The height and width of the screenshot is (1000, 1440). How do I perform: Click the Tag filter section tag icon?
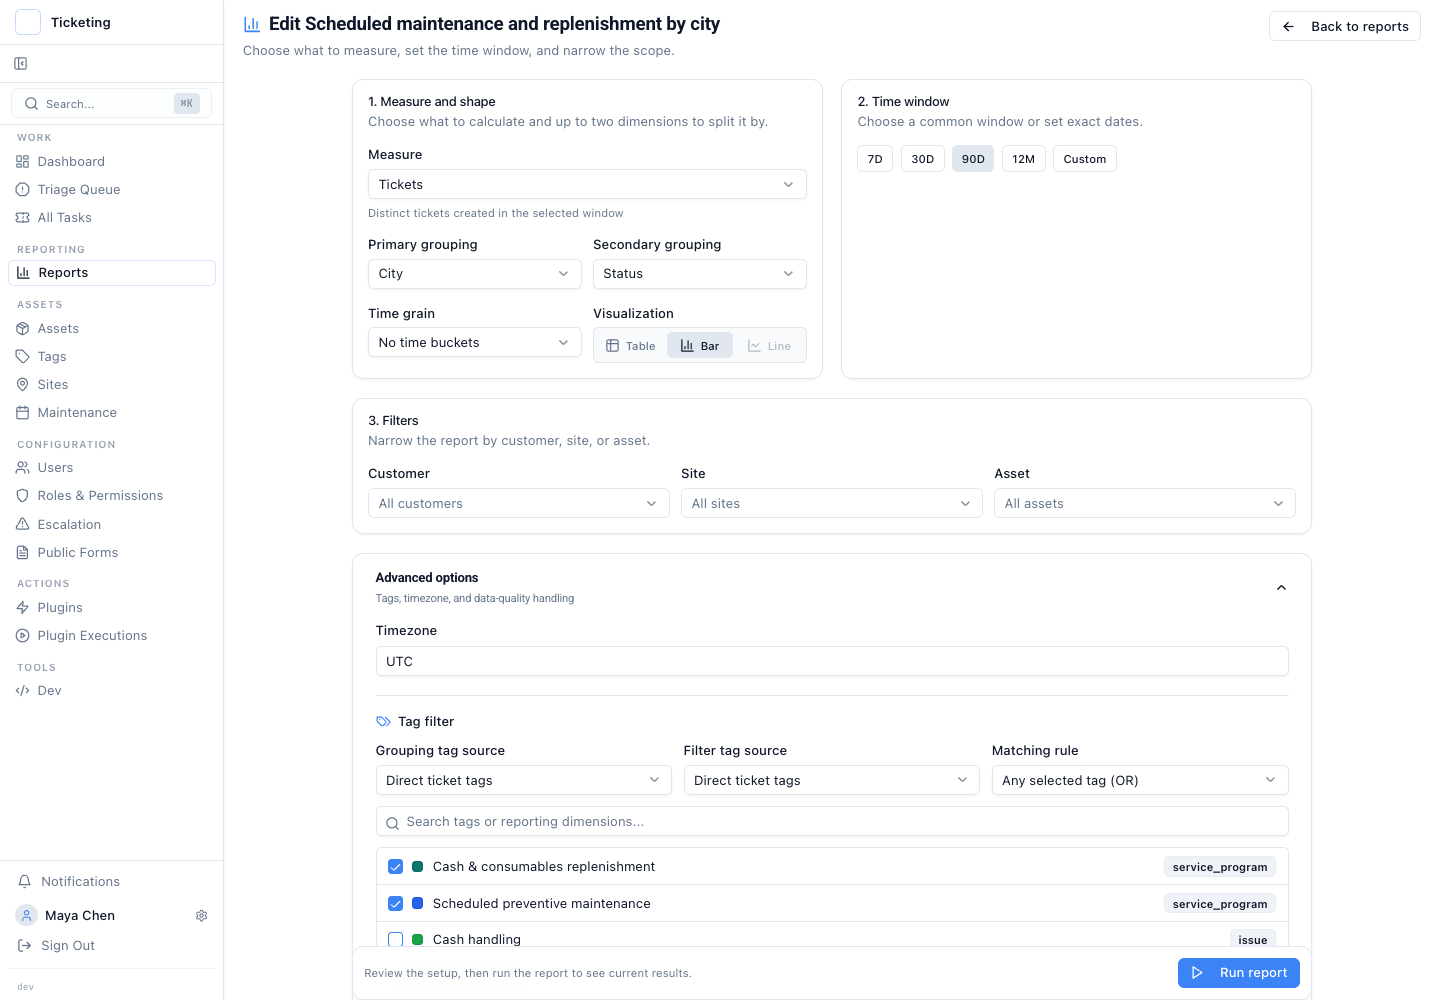(383, 722)
